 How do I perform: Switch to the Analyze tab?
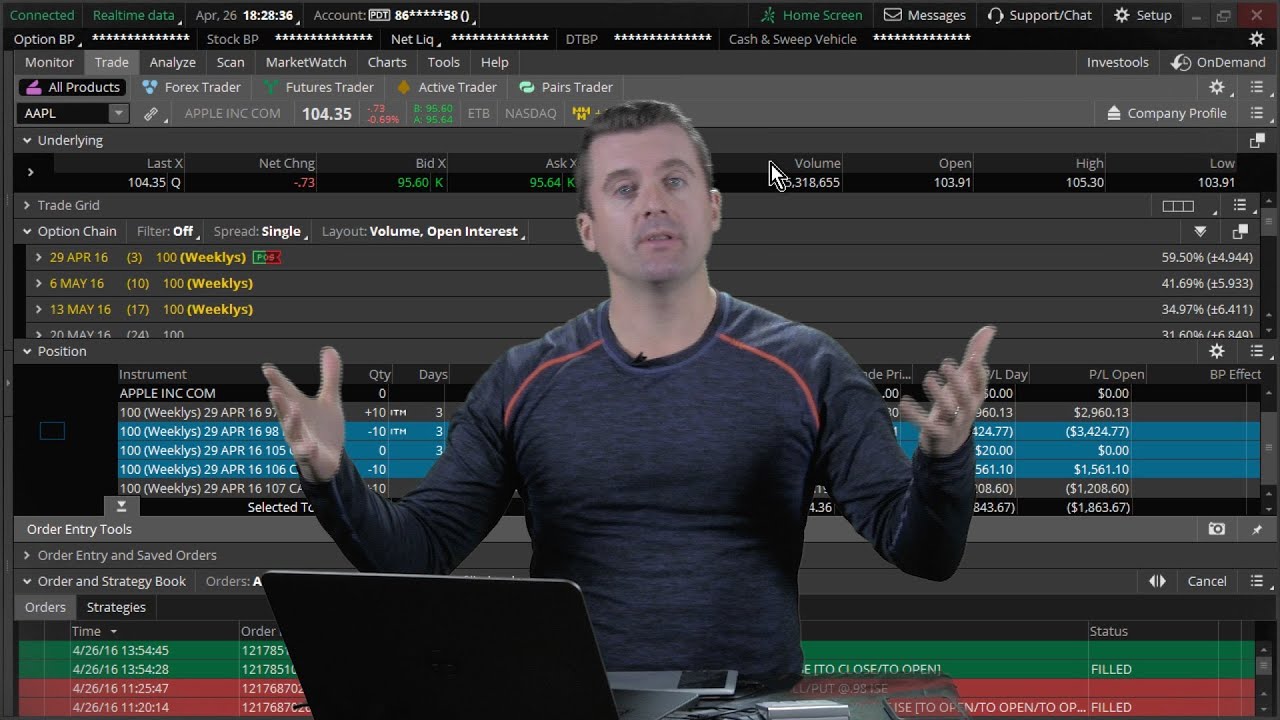[x=173, y=62]
